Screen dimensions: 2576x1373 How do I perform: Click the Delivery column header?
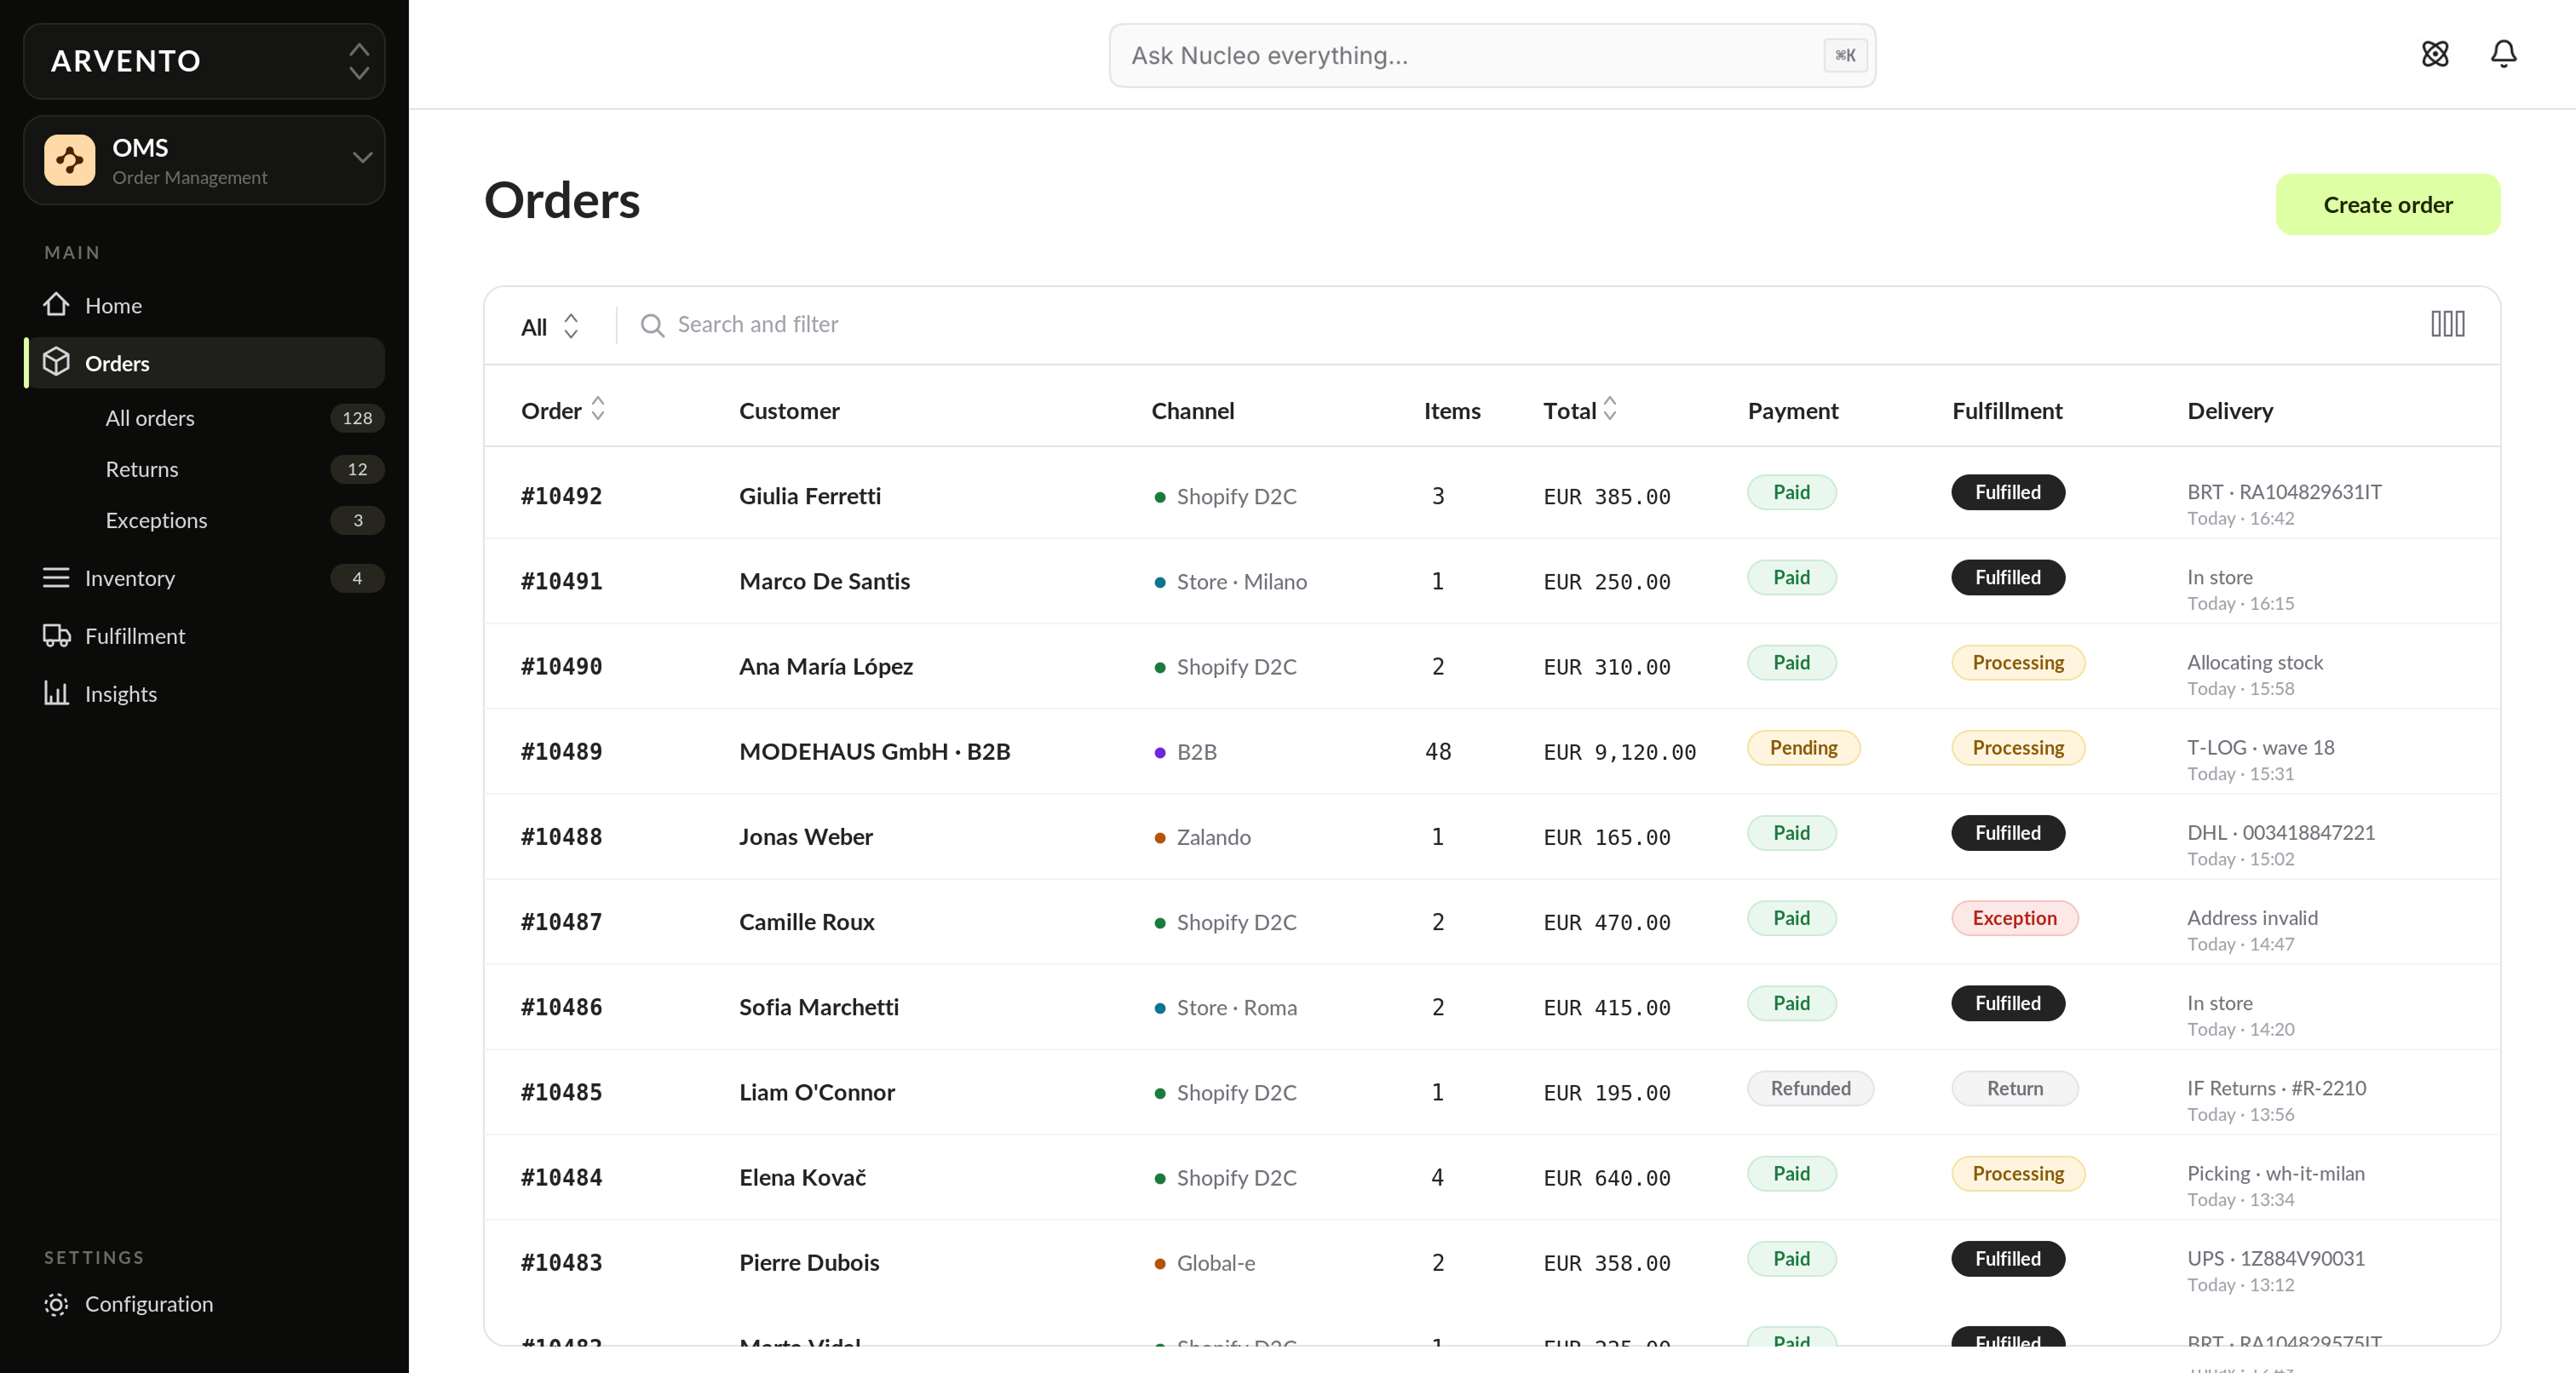tap(2229, 410)
